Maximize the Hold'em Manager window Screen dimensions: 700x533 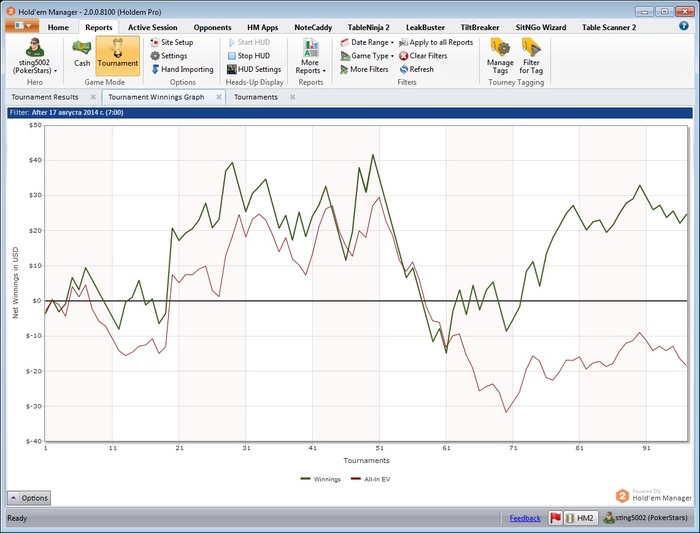[664, 11]
